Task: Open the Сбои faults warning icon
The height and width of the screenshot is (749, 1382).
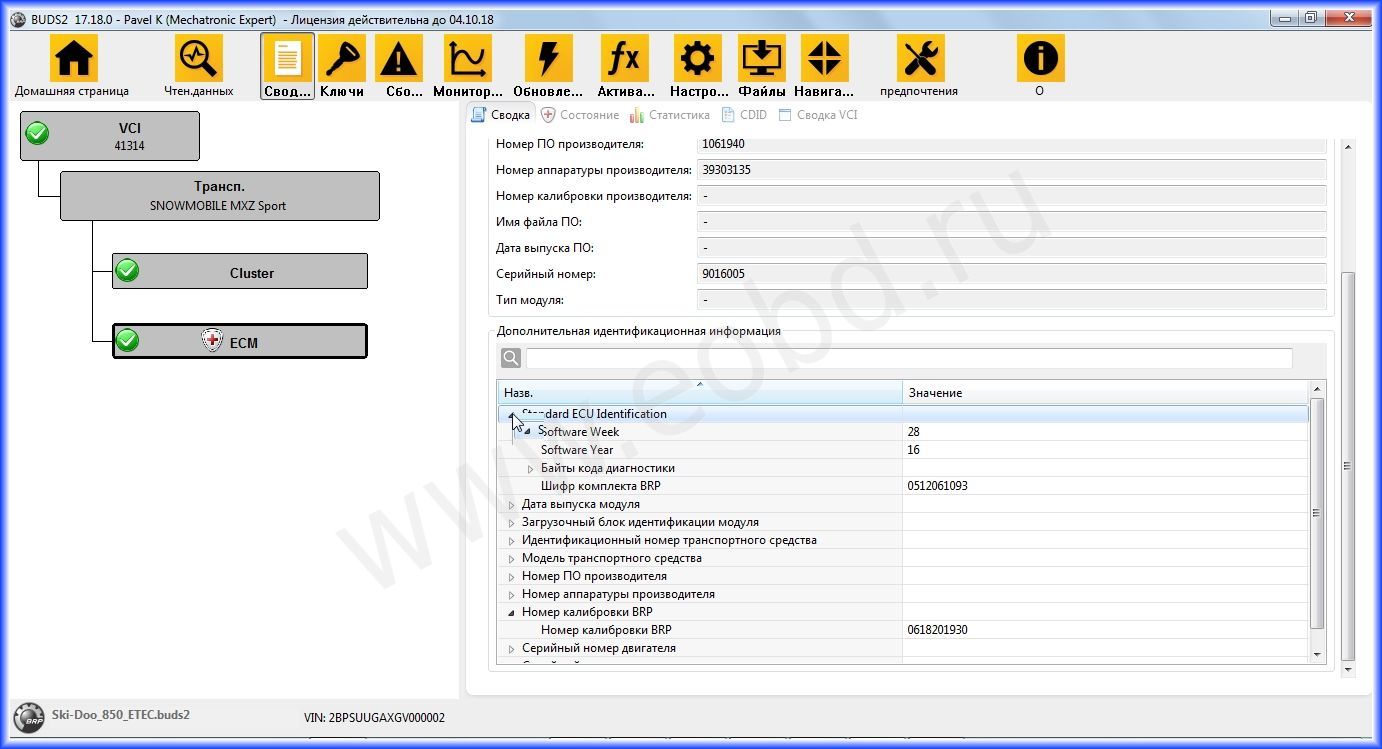Action: (x=399, y=58)
